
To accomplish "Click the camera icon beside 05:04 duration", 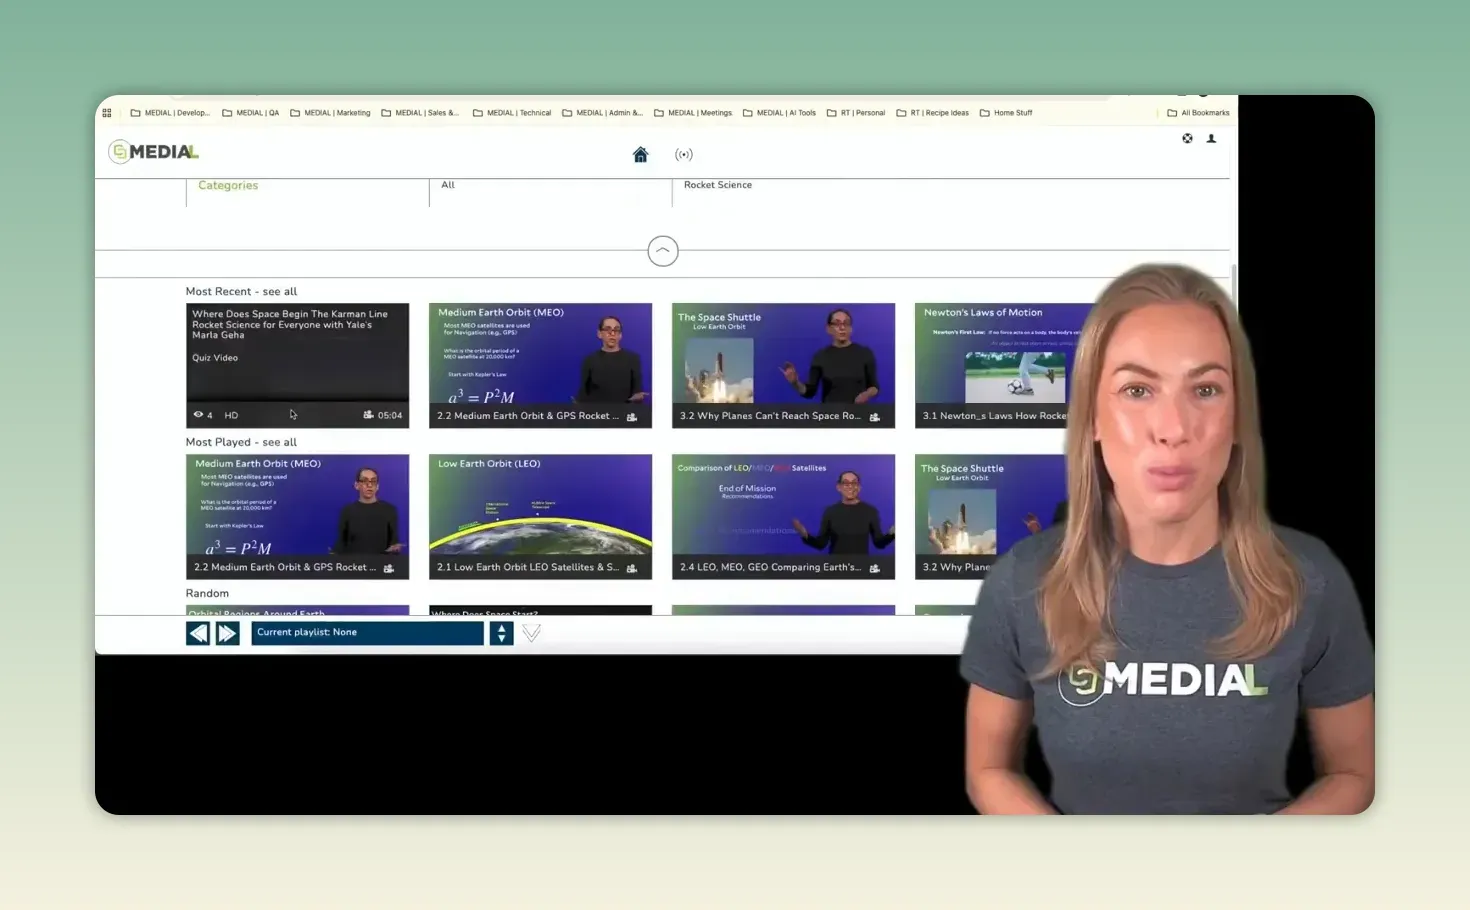I will tap(368, 415).
